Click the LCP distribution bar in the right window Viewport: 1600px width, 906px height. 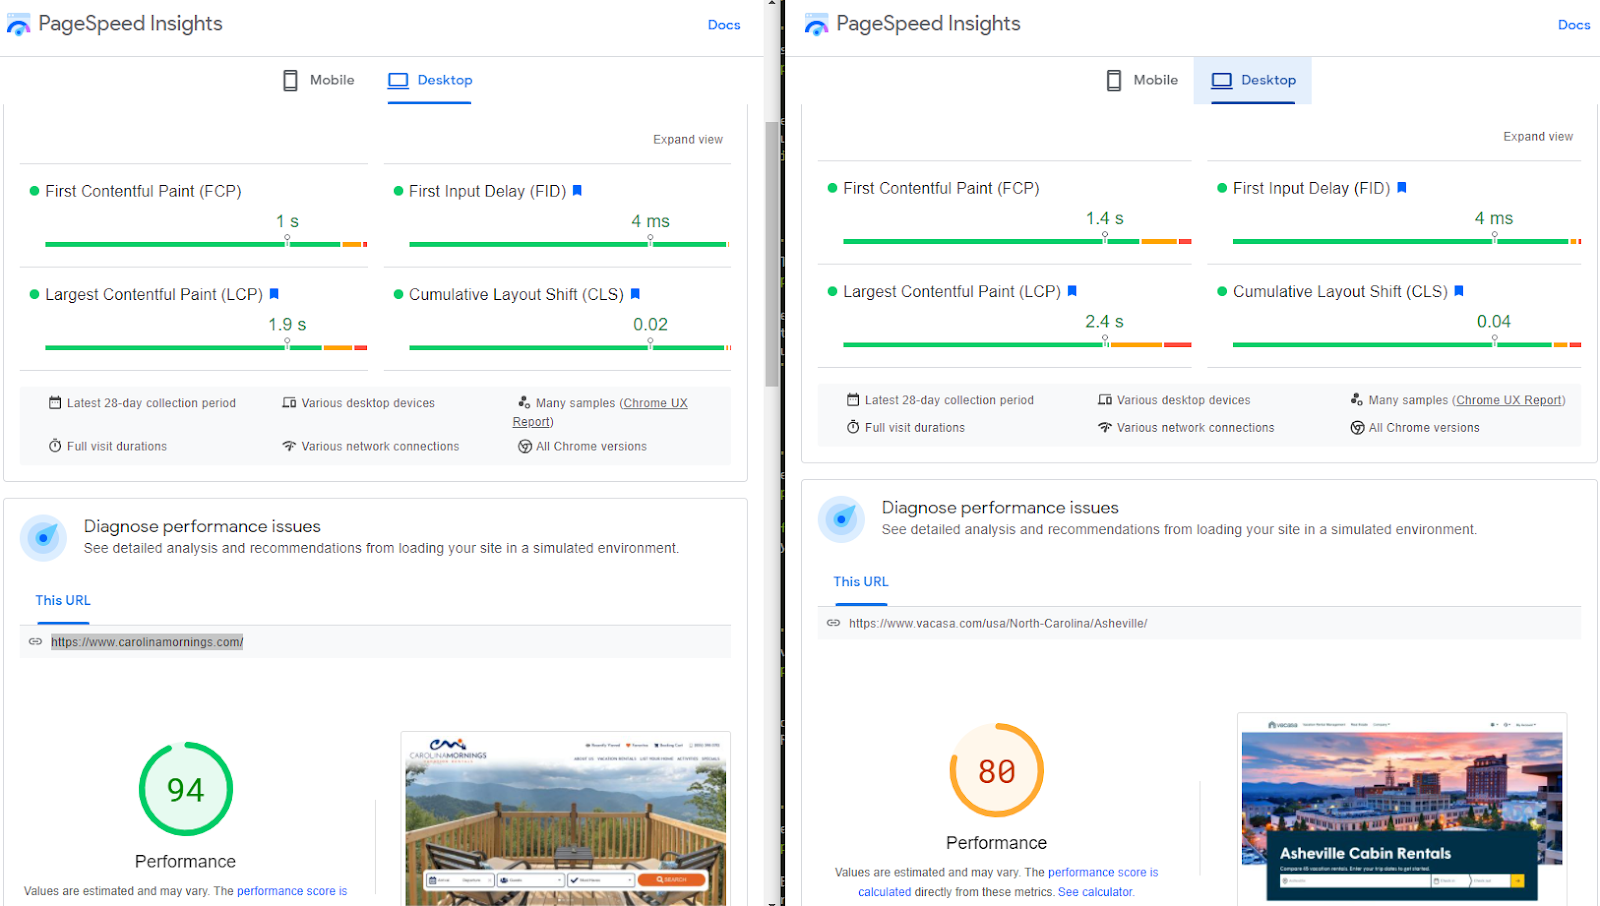(x=1017, y=344)
